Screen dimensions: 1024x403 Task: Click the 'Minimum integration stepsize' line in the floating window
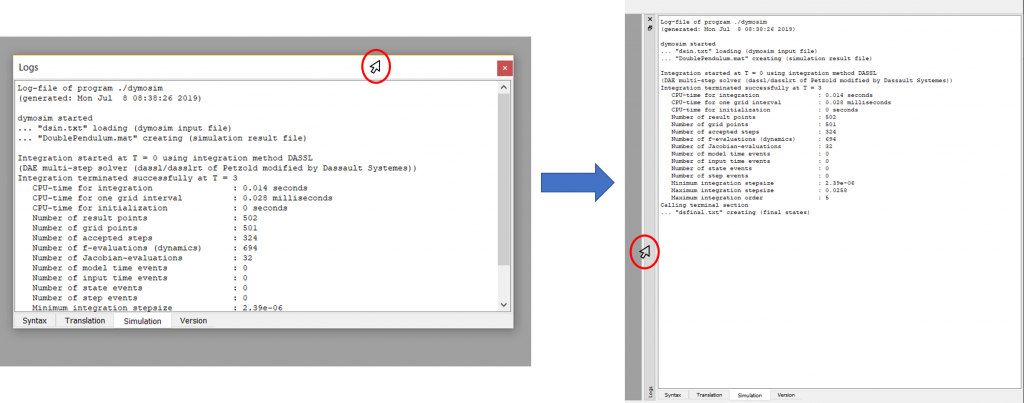click(157, 308)
